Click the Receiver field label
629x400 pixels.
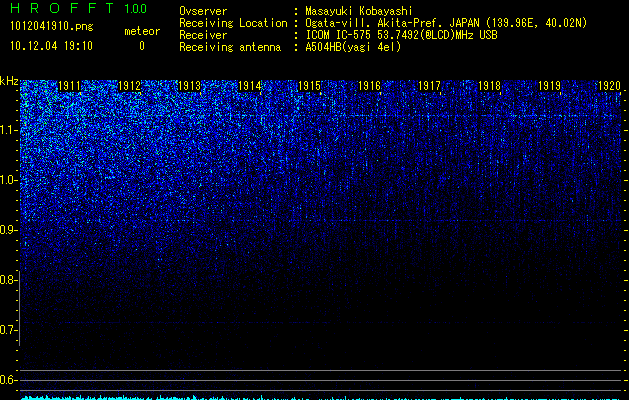point(203,35)
